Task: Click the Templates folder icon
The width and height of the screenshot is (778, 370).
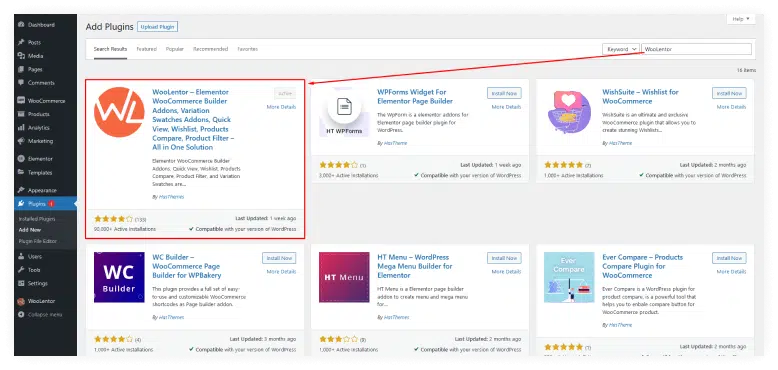Action: coord(21,173)
